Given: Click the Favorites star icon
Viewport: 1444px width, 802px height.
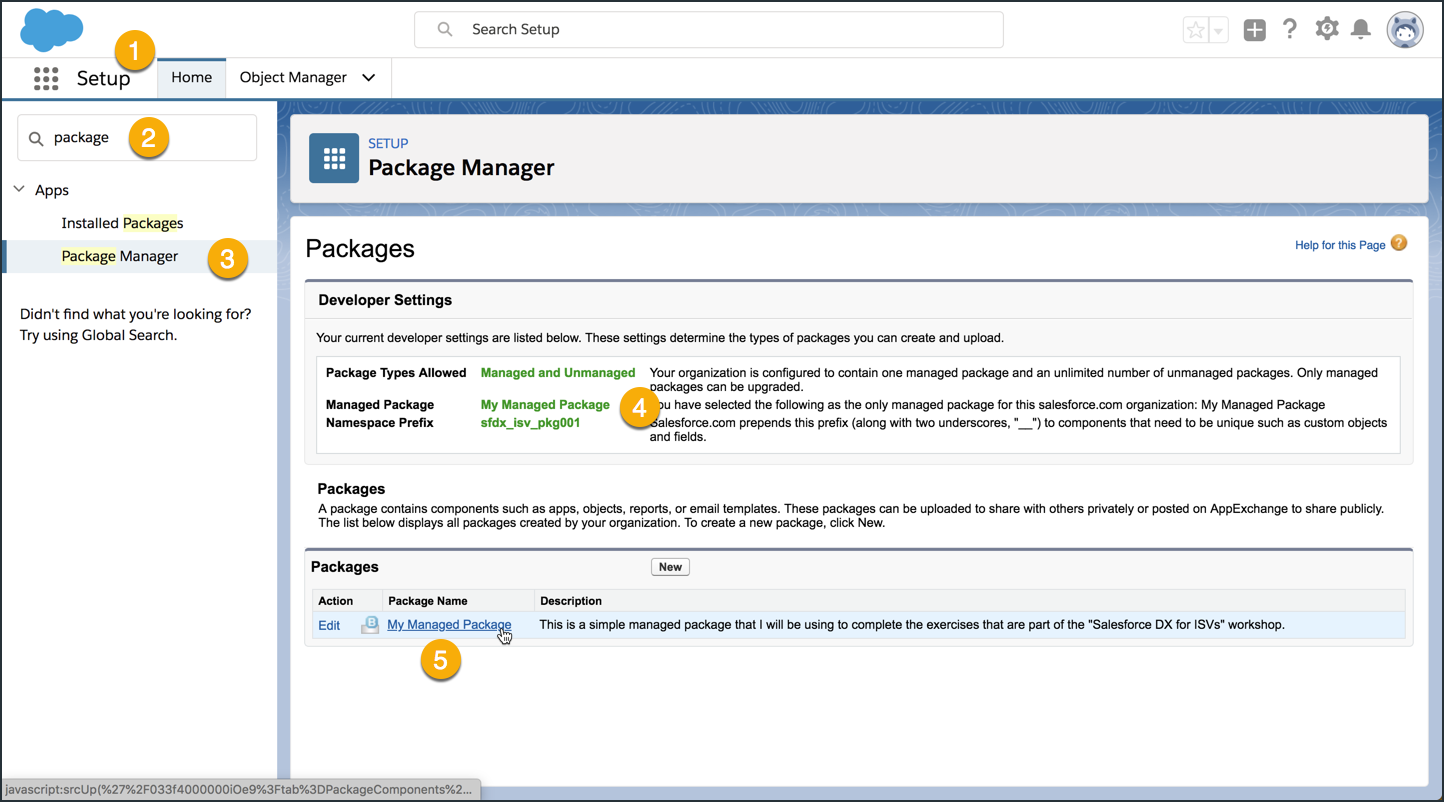Looking at the screenshot, I should (1195, 30).
